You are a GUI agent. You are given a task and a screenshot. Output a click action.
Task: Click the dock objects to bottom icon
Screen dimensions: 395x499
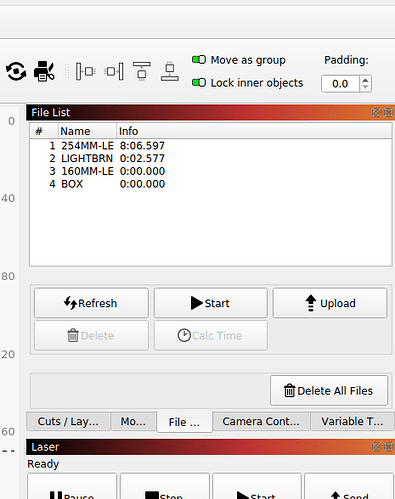170,71
